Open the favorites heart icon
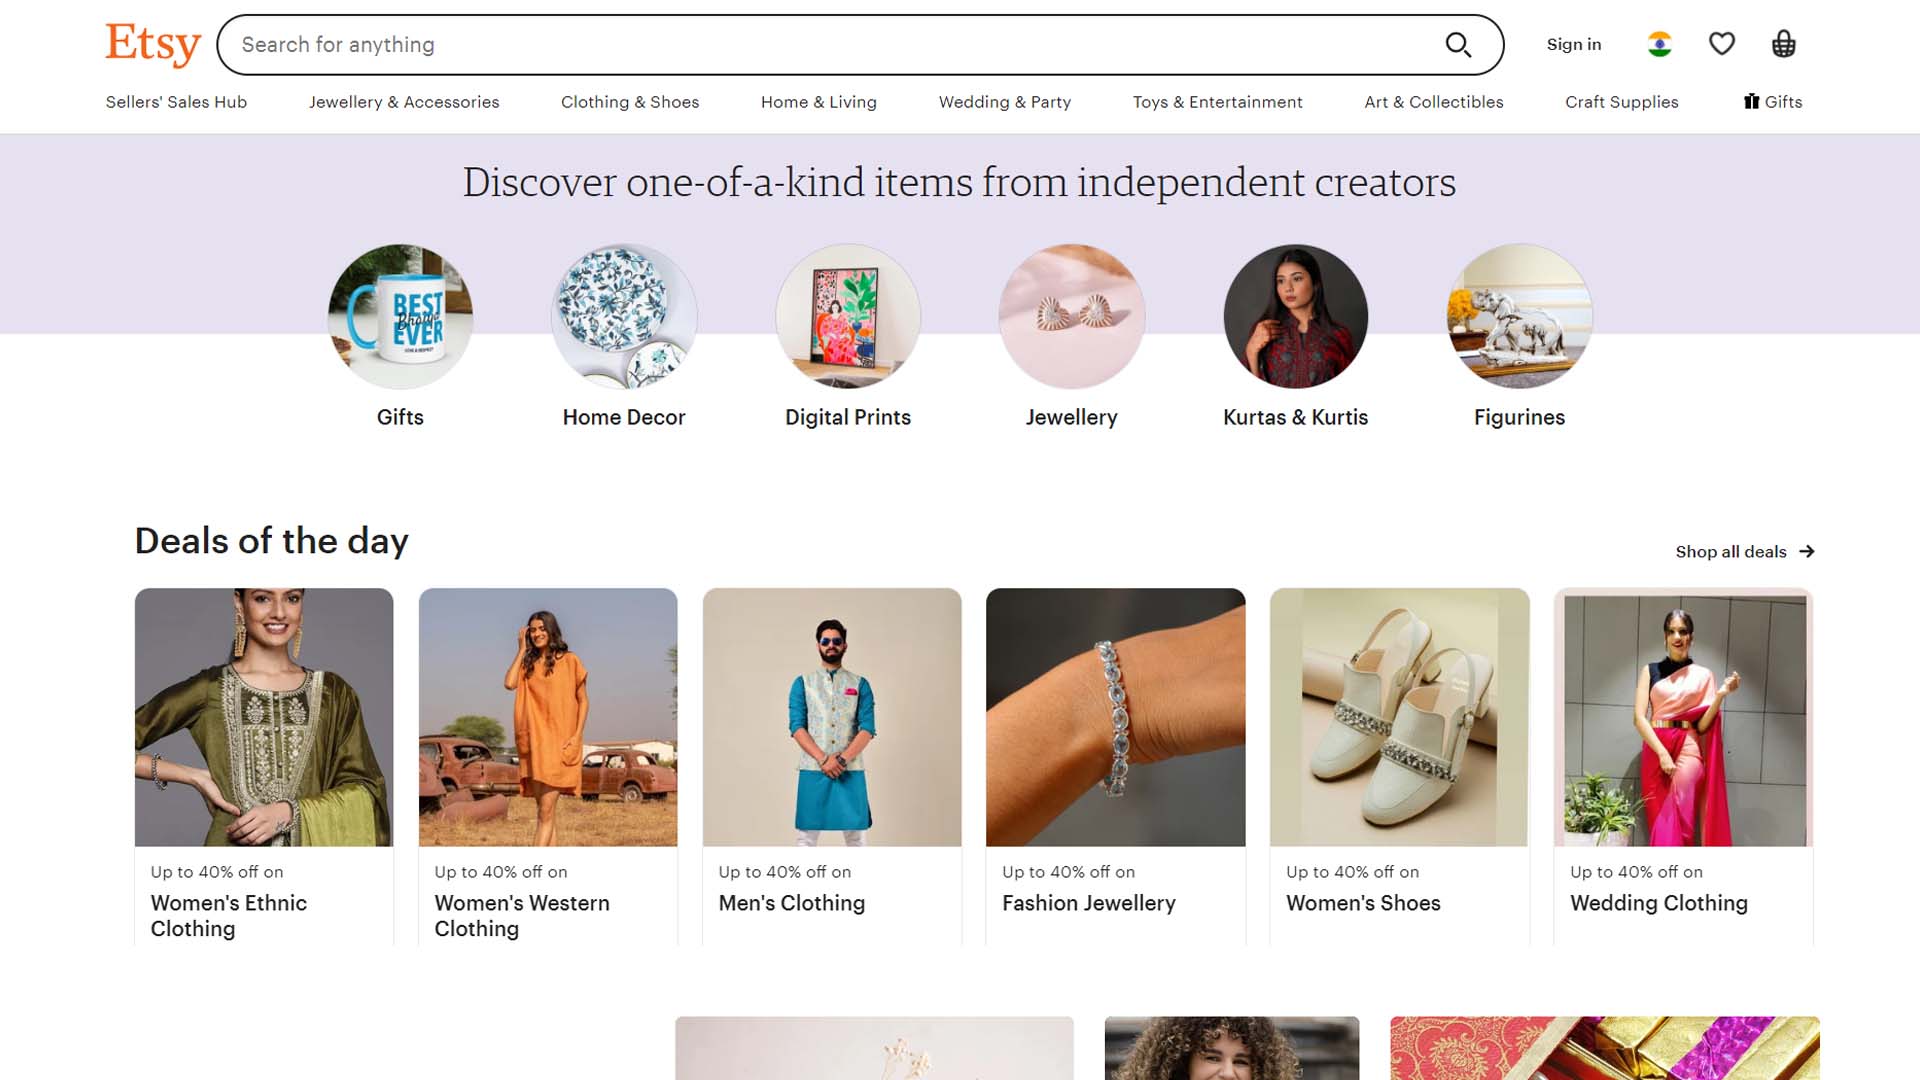1920x1080 pixels. pos(1722,43)
